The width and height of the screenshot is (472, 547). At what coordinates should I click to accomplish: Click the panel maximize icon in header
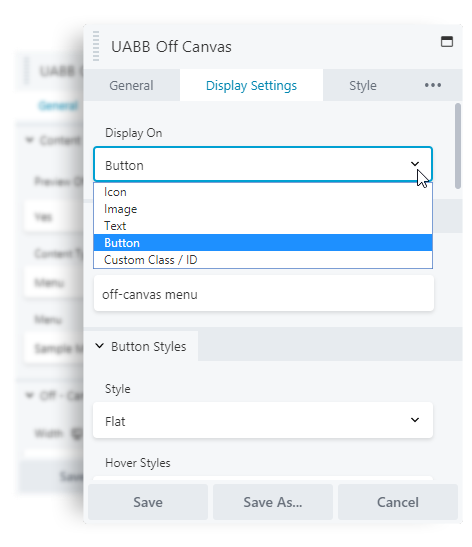(447, 42)
